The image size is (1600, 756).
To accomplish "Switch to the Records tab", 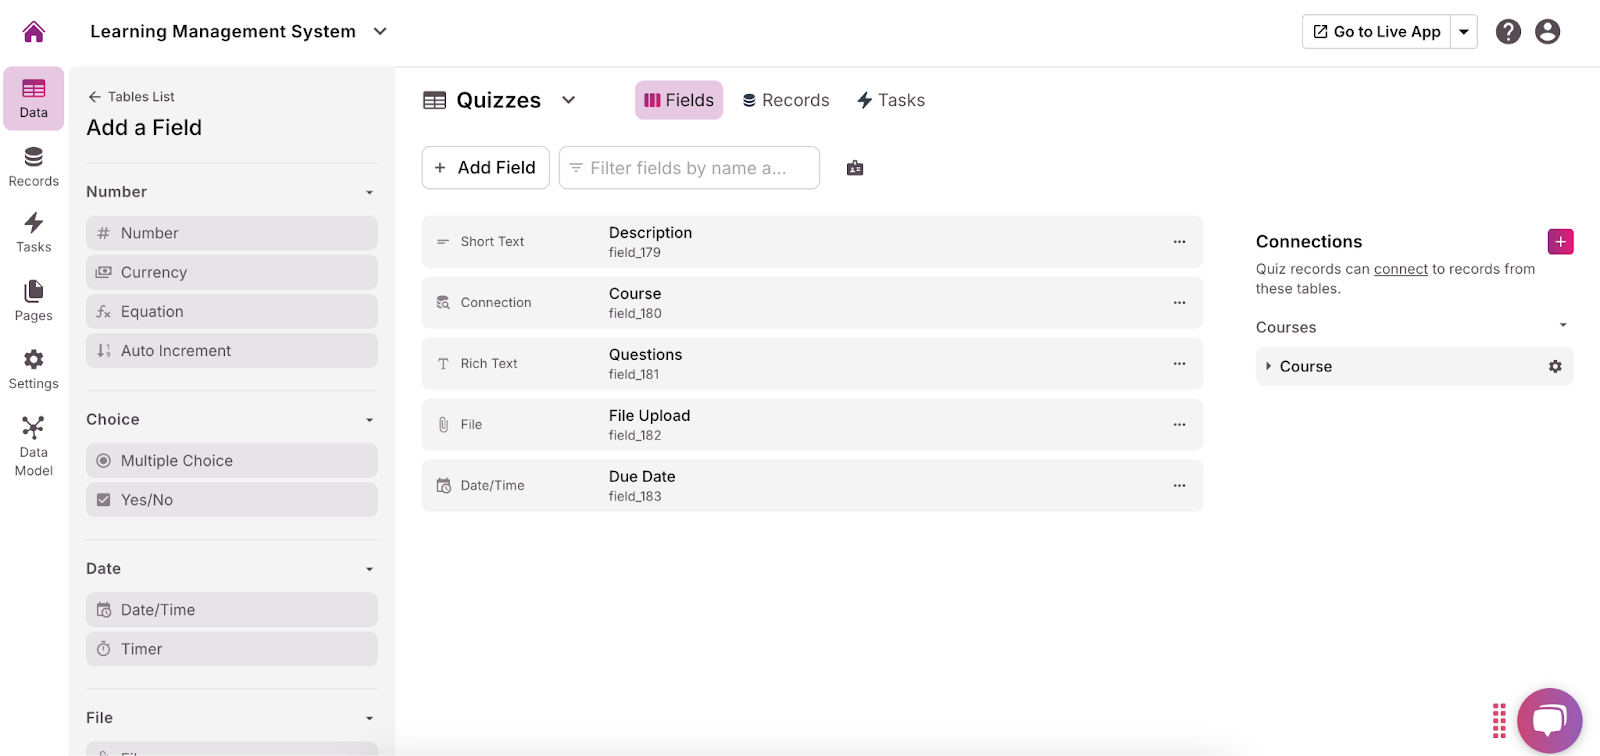I will (786, 100).
